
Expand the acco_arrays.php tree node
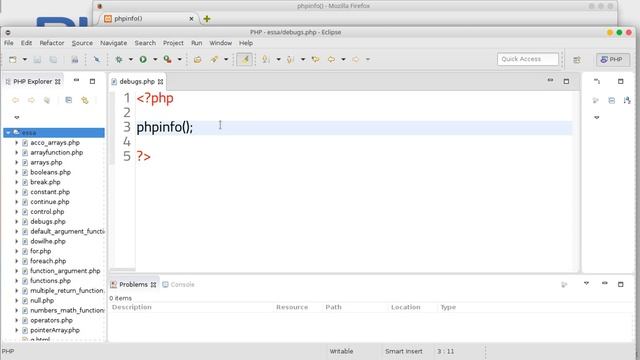click(17, 143)
